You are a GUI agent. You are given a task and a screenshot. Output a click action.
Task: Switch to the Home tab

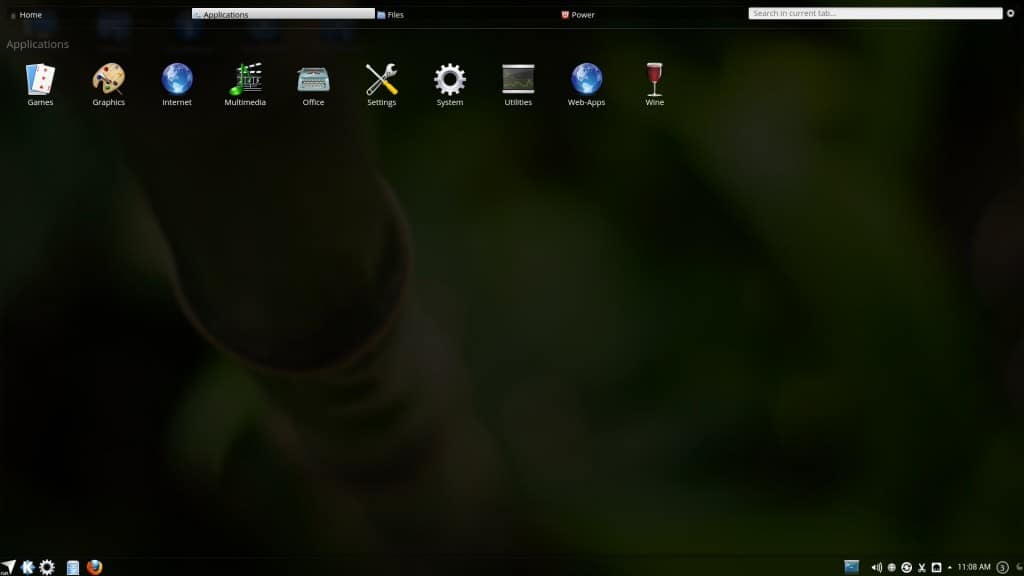26,15
